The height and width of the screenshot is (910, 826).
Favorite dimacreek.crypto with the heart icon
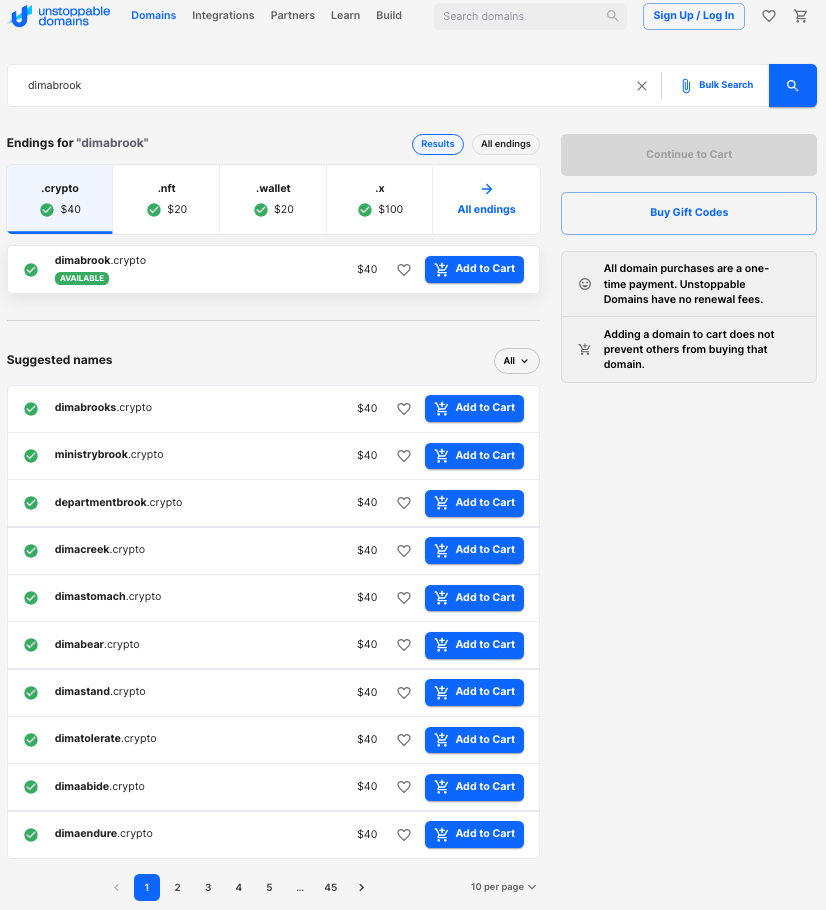point(404,550)
